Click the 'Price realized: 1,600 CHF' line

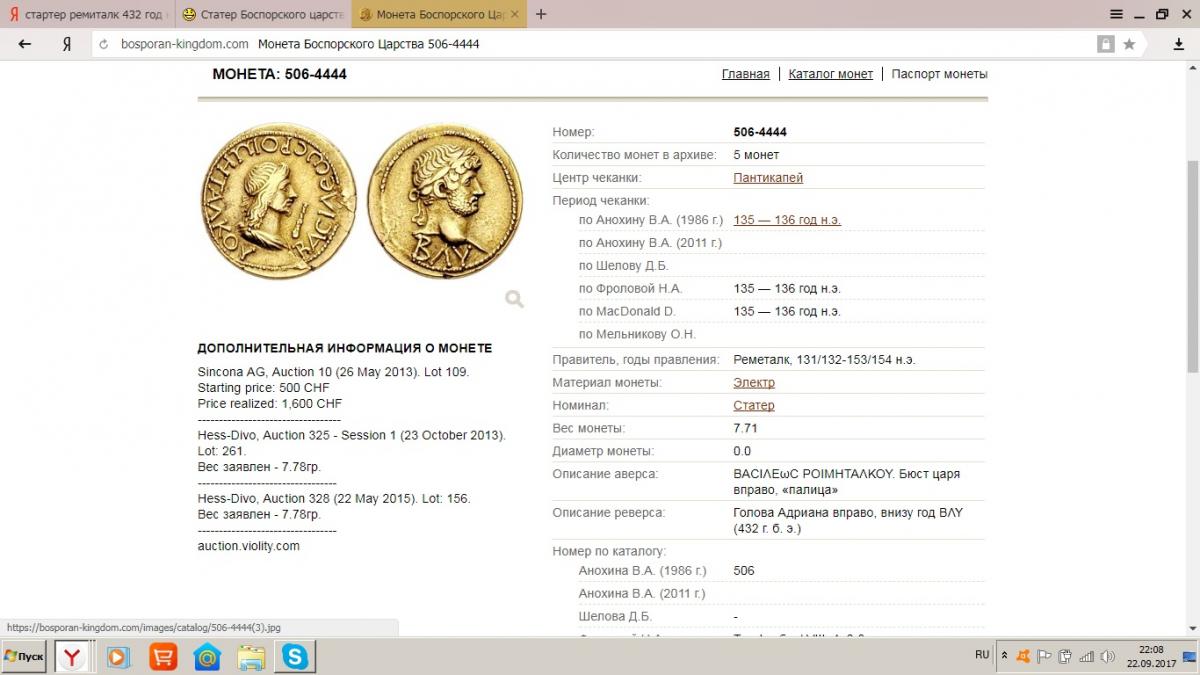pos(270,404)
